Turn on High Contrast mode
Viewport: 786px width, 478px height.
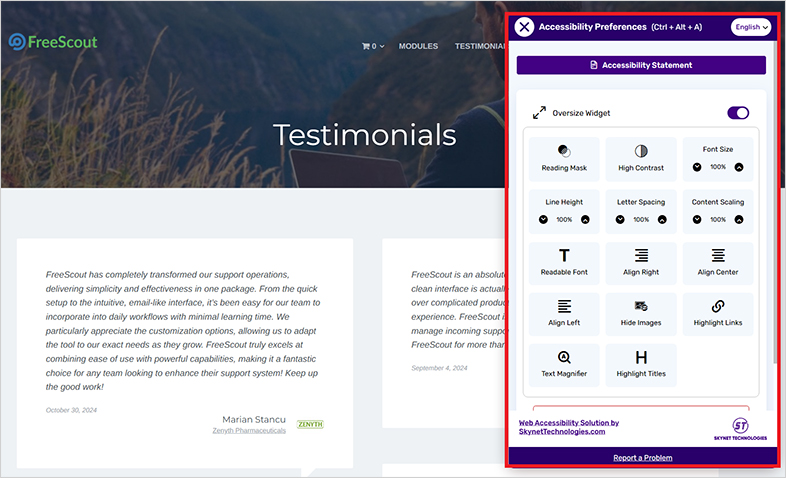tap(641, 159)
